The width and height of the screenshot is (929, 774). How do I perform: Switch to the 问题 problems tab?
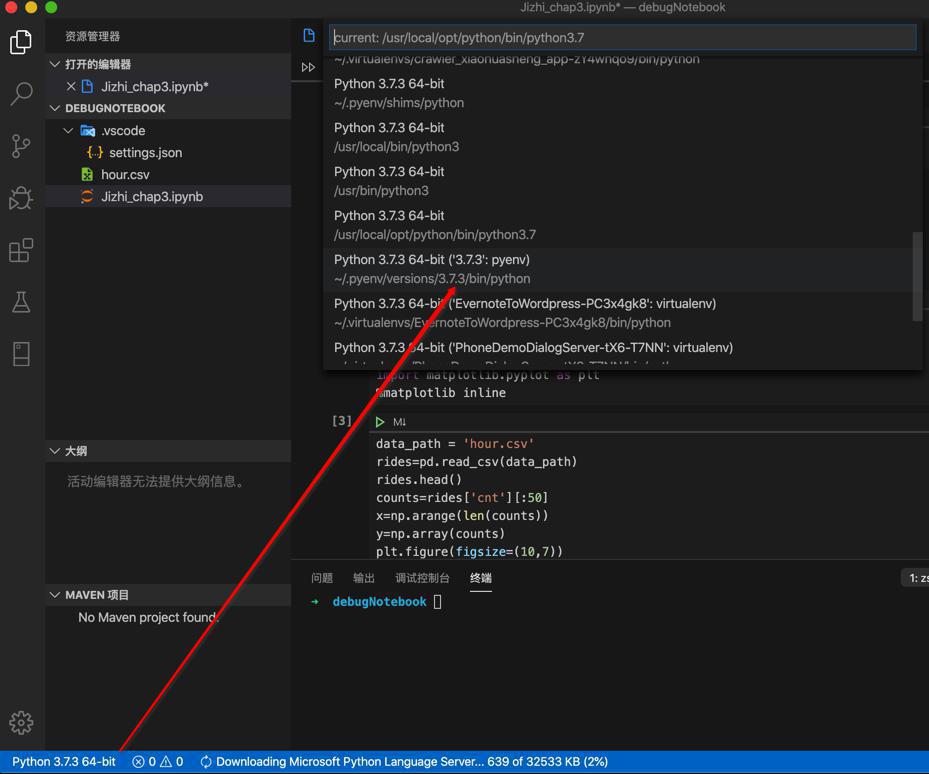pyautogui.click(x=322, y=578)
